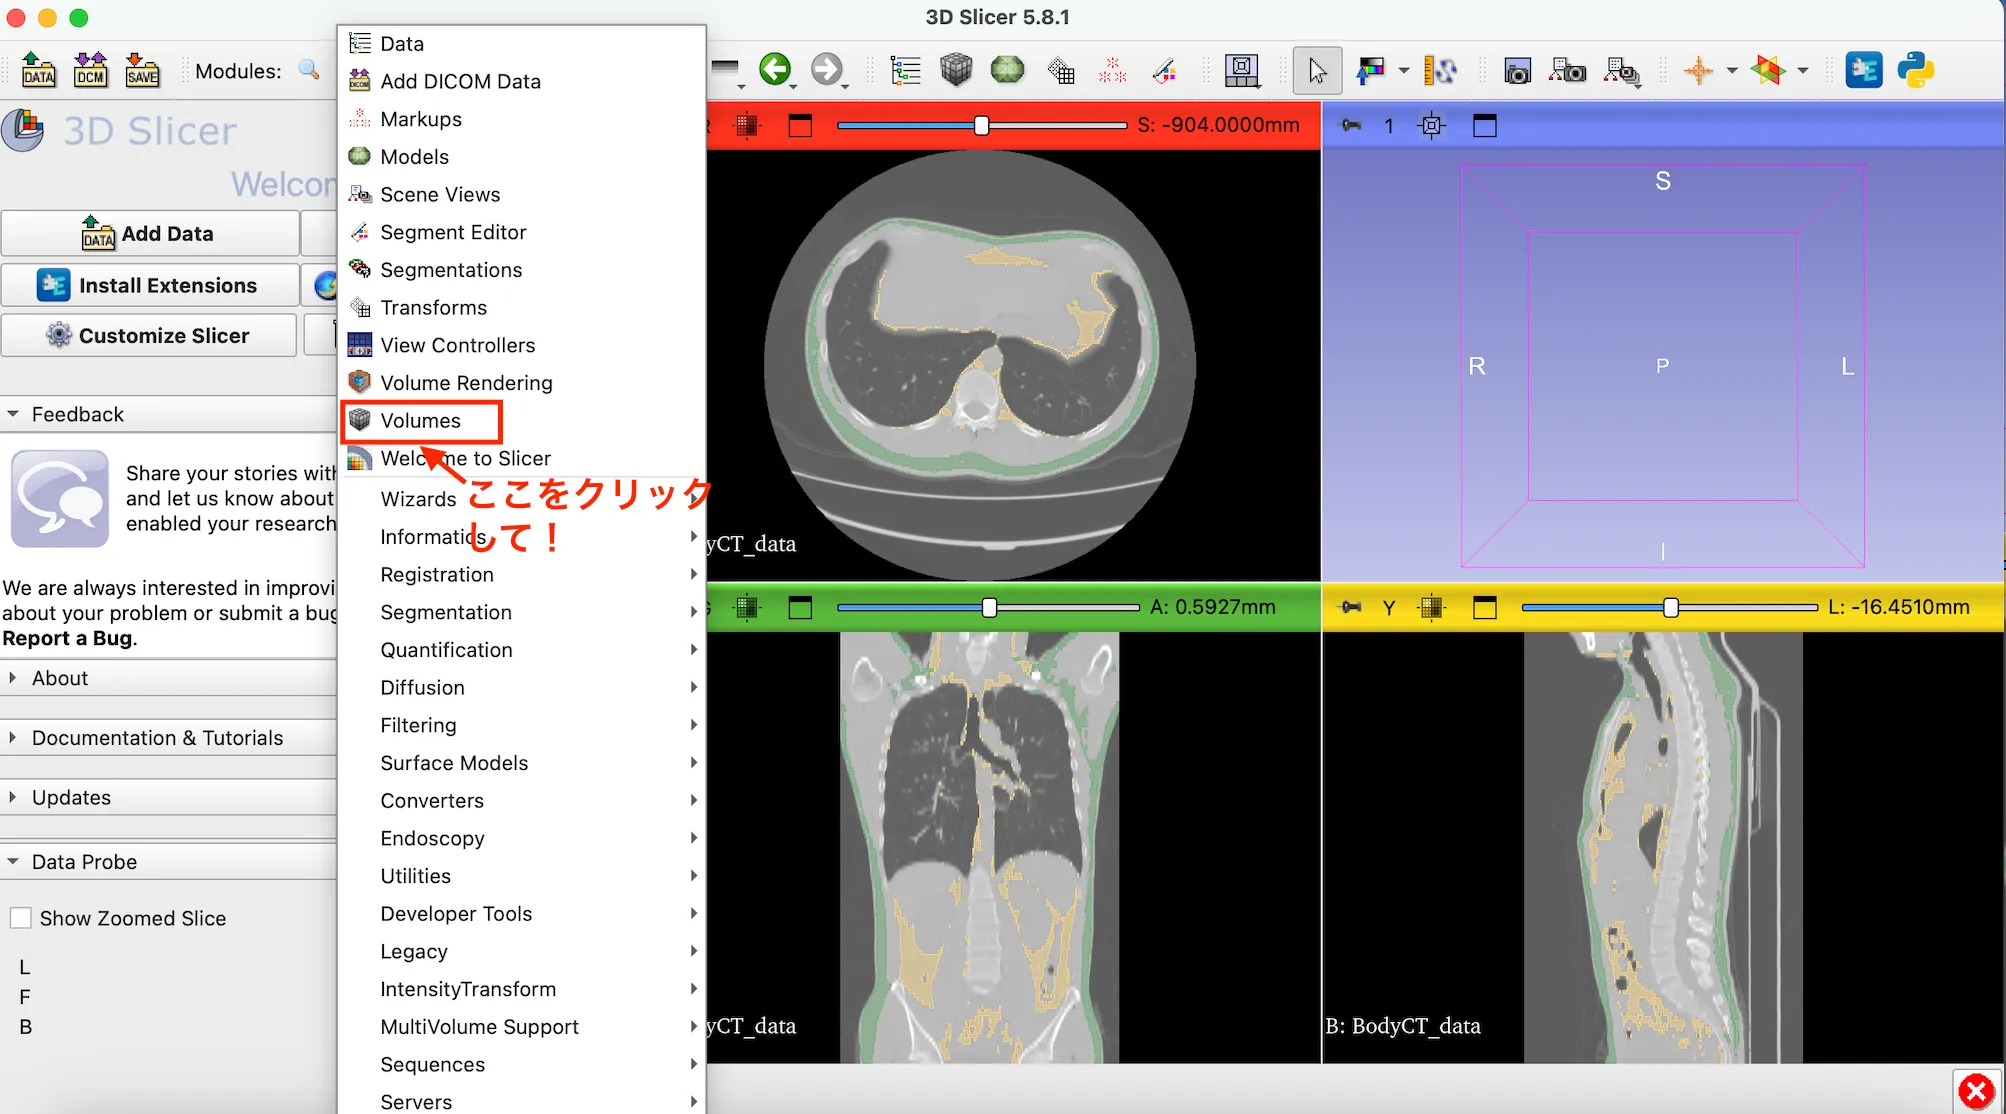
Task: Open the Report a Bug link
Action: [x=63, y=638]
